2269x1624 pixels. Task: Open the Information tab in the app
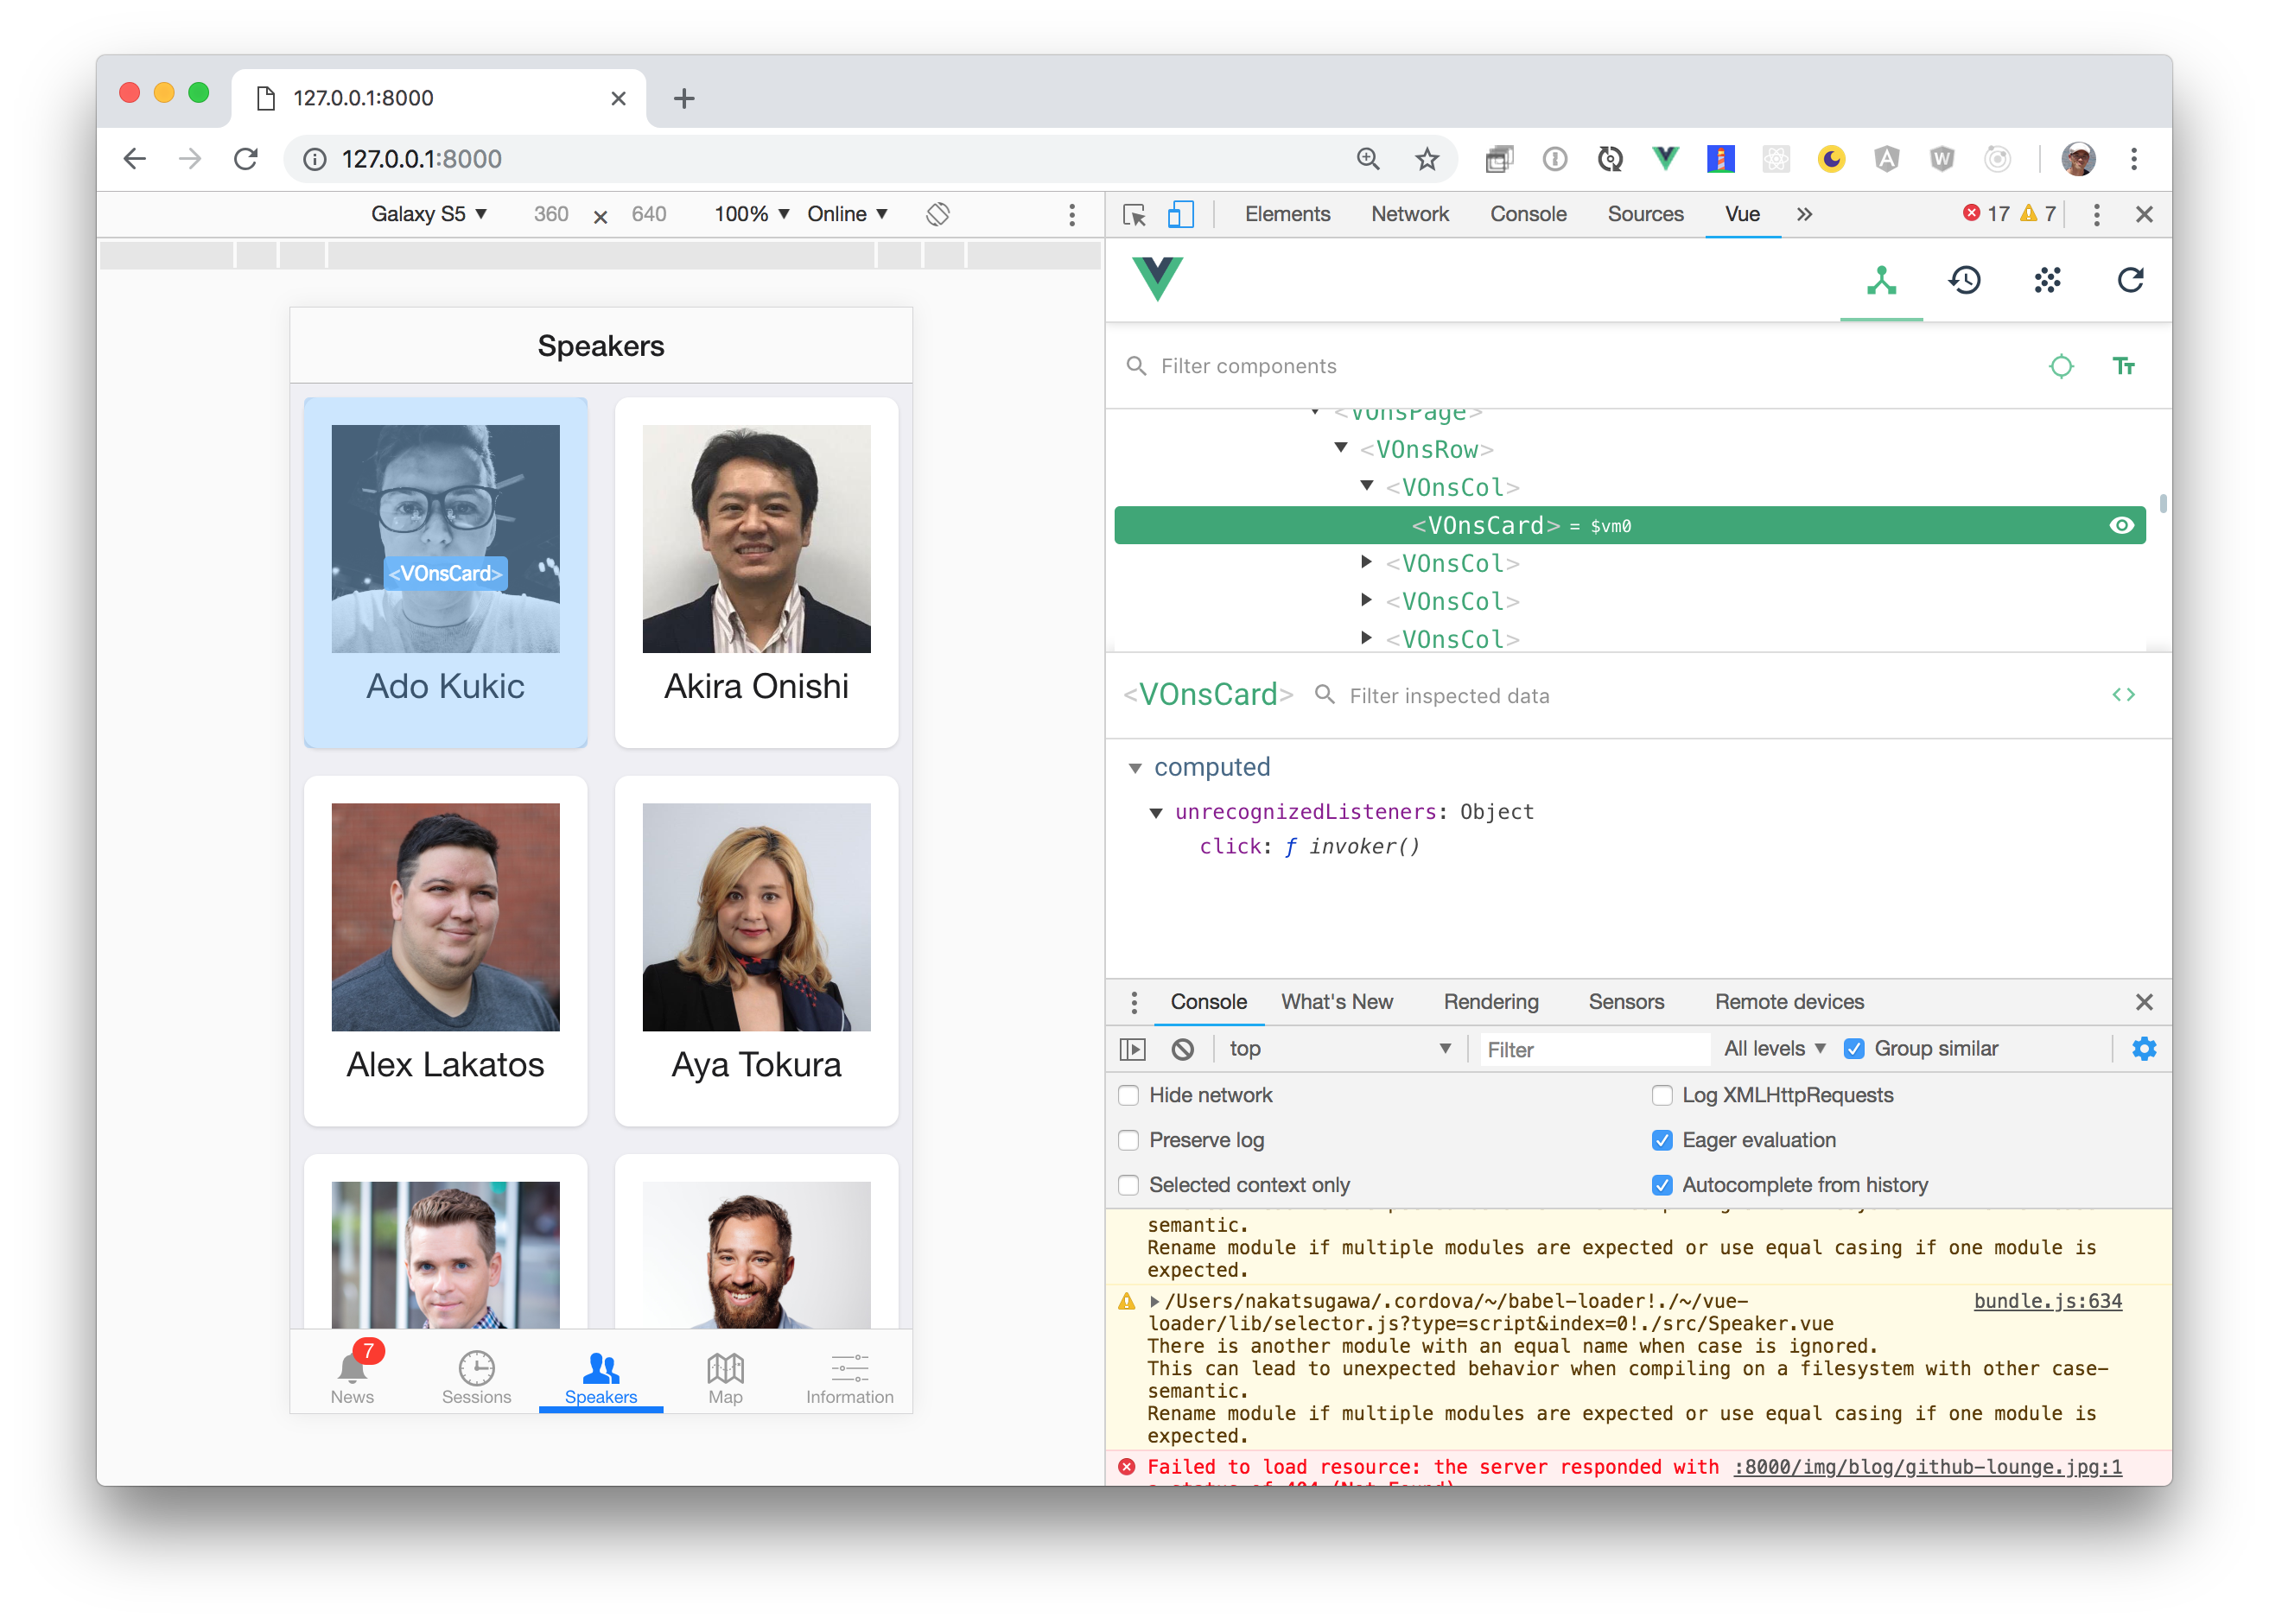(x=849, y=1376)
